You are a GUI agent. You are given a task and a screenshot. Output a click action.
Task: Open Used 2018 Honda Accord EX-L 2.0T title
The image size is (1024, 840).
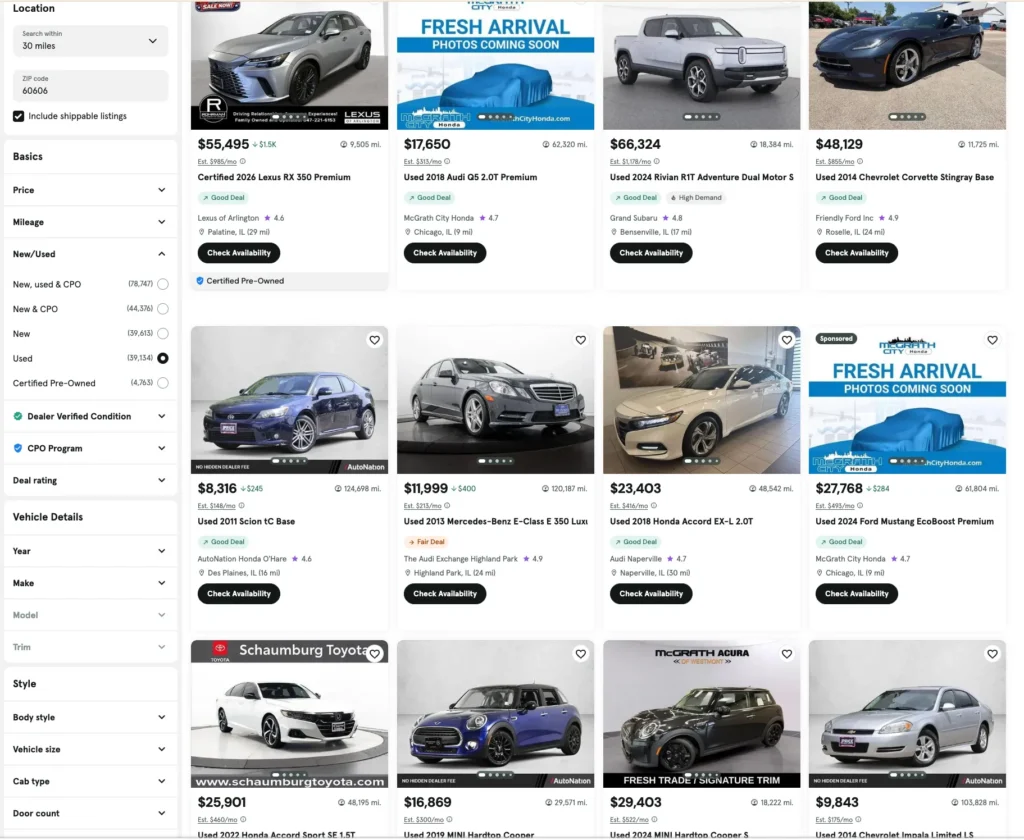pos(681,521)
